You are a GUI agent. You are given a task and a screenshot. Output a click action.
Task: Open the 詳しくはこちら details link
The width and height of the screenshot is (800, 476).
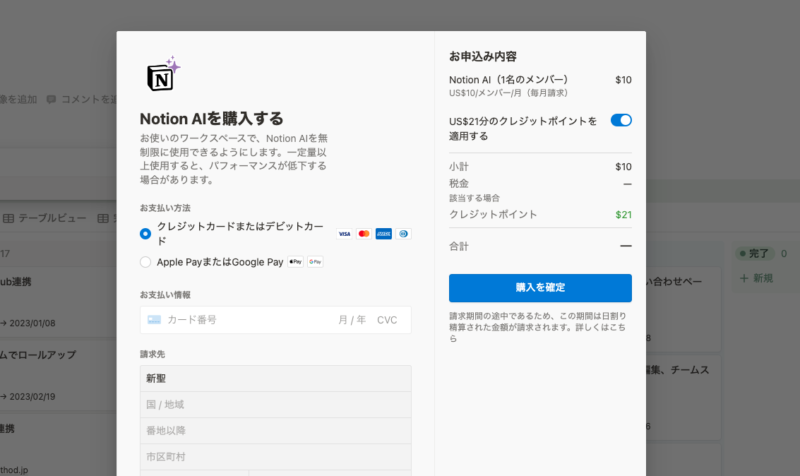click(x=537, y=333)
